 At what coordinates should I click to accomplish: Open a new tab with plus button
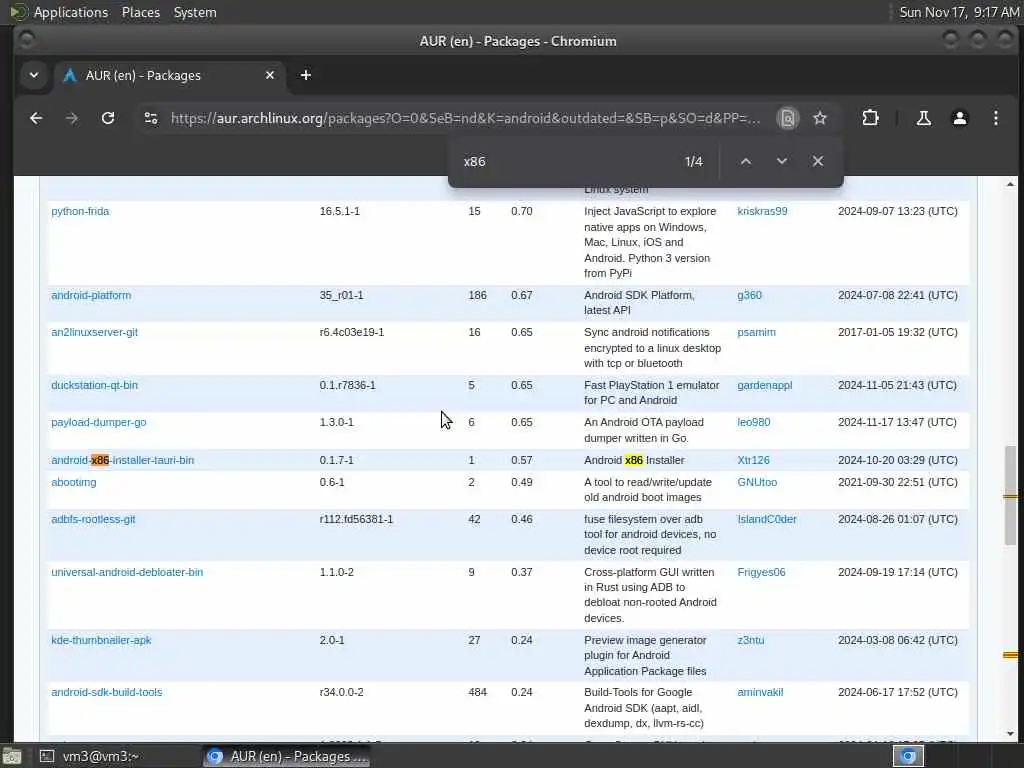(x=306, y=76)
